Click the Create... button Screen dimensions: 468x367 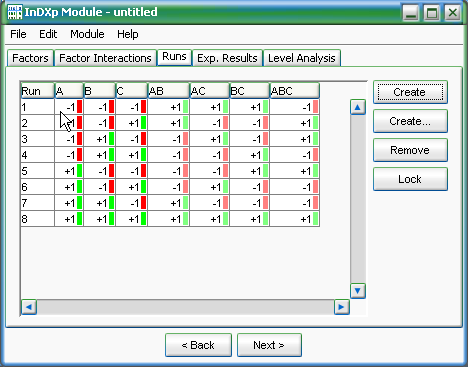coord(410,121)
